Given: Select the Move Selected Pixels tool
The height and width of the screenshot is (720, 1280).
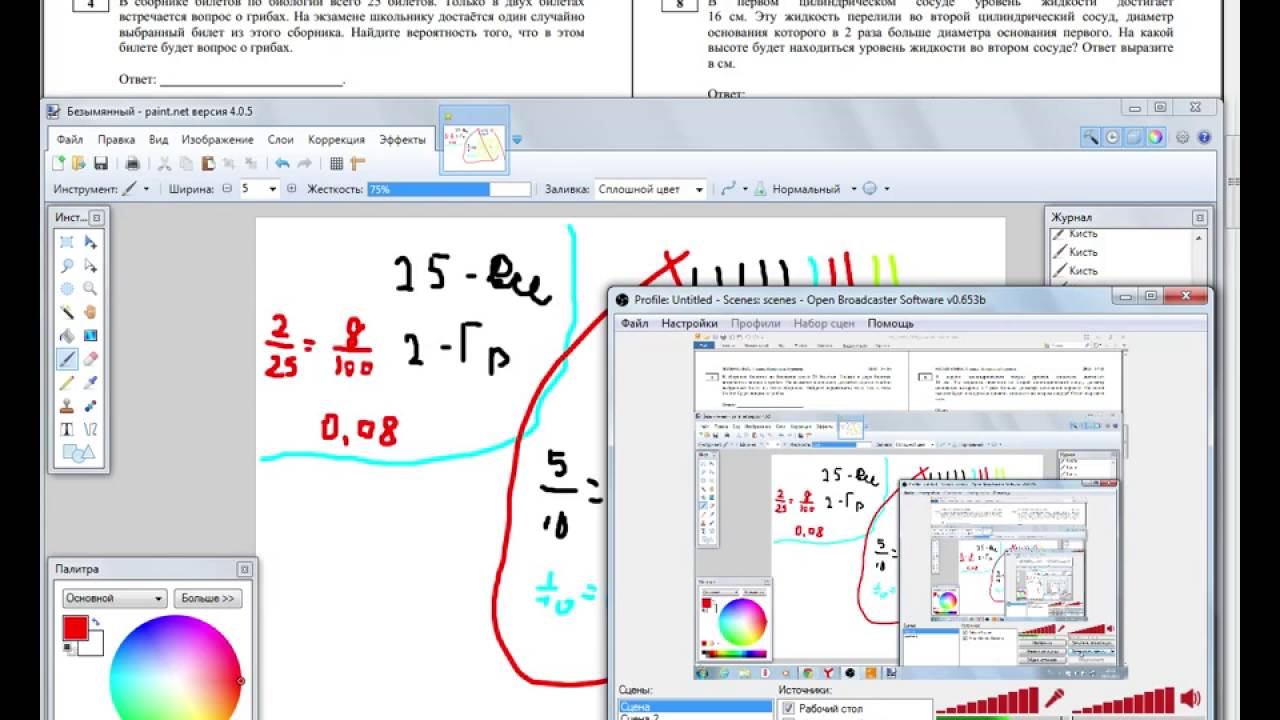Looking at the screenshot, I should click(91, 242).
